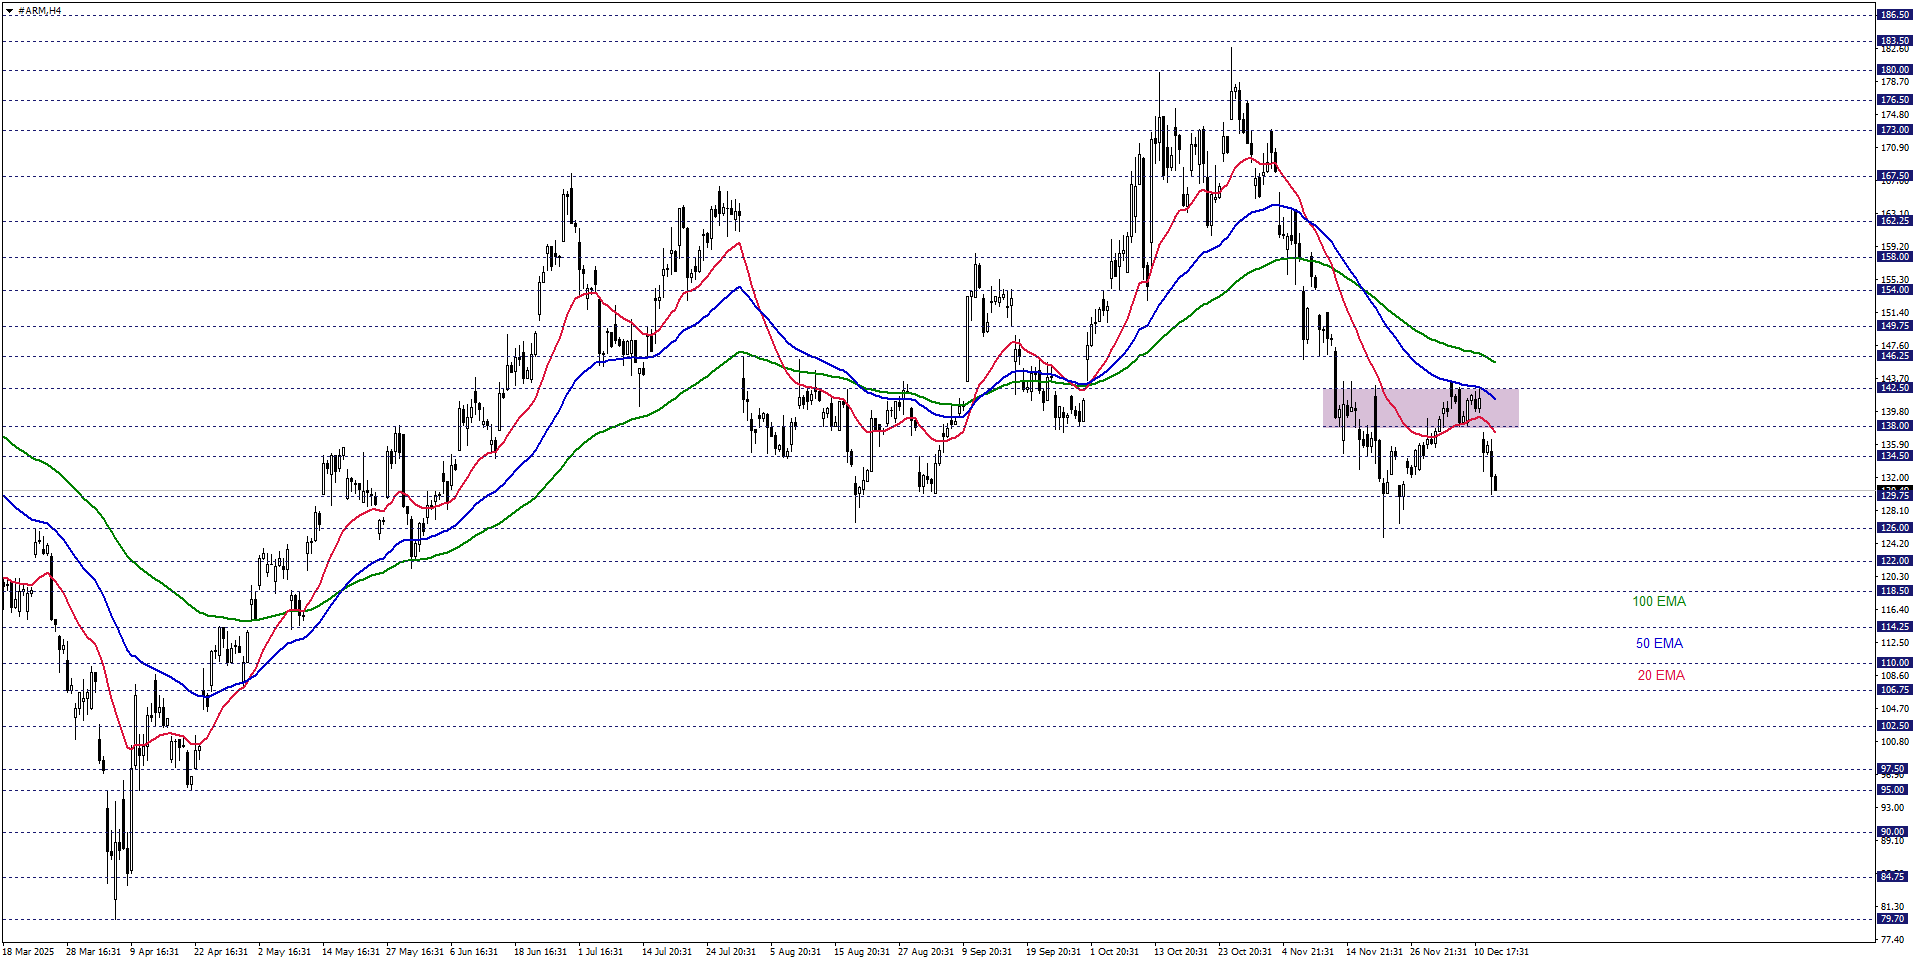Select the 186.50 price level tag
This screenshot has width=1916, height=963.
(x=1894, y=15)
